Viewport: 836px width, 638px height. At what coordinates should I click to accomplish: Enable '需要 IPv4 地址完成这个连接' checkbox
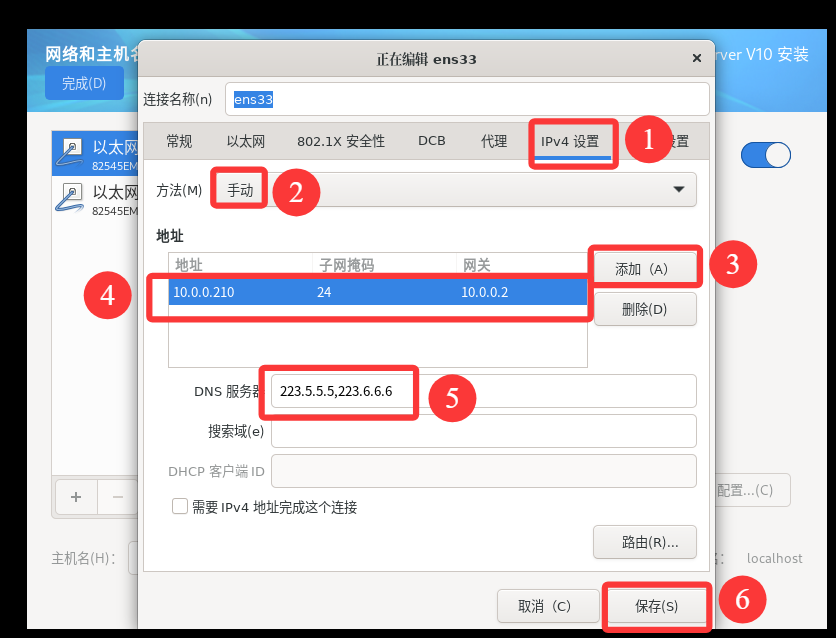pyautogui.click(x=180, y=507)
